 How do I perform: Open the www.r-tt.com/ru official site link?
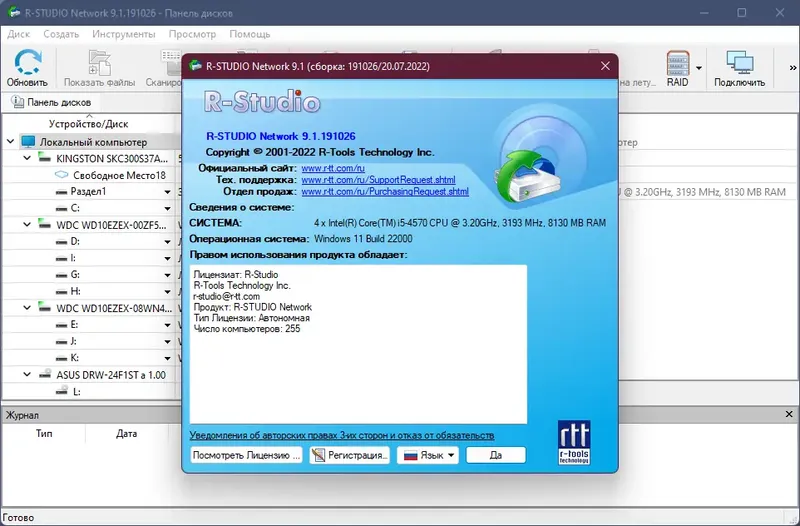[333, 168]
